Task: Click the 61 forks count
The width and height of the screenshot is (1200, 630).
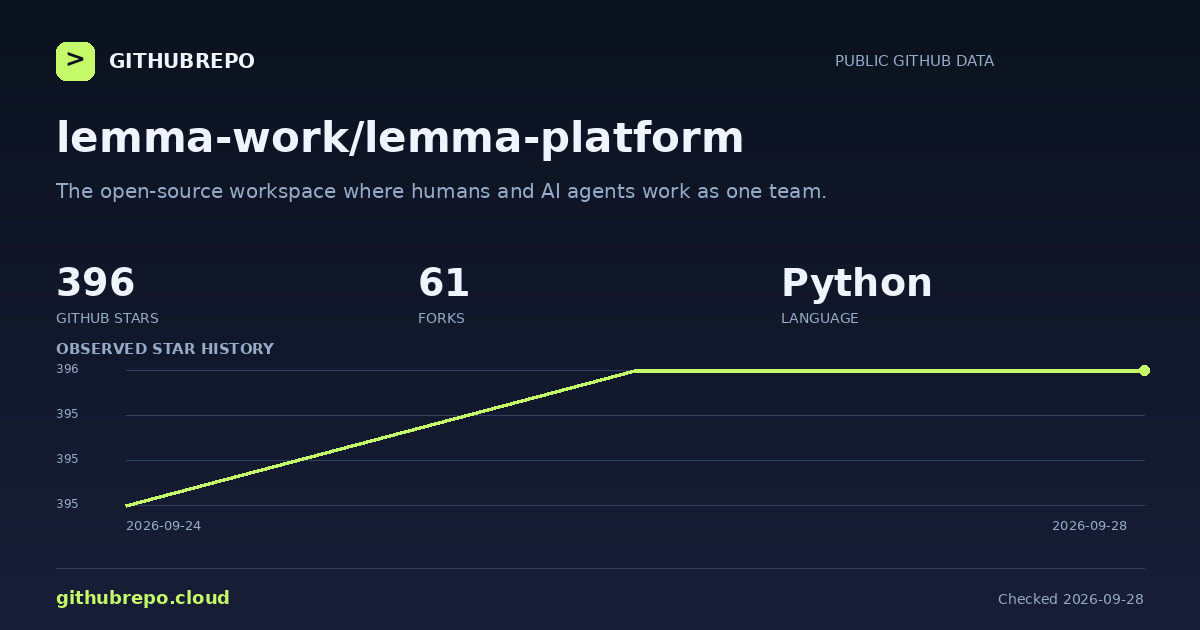Action: [444, 283]
